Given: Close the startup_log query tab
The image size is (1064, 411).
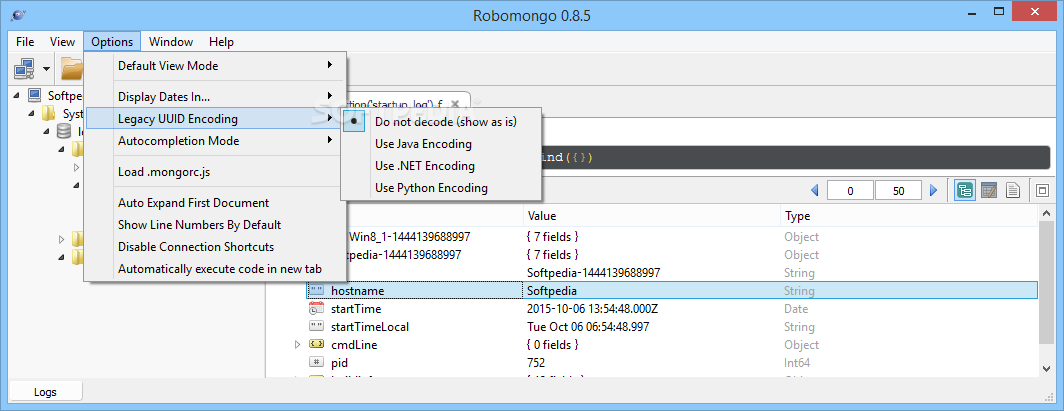Looking at the screenshot, I should click(455, 104).
